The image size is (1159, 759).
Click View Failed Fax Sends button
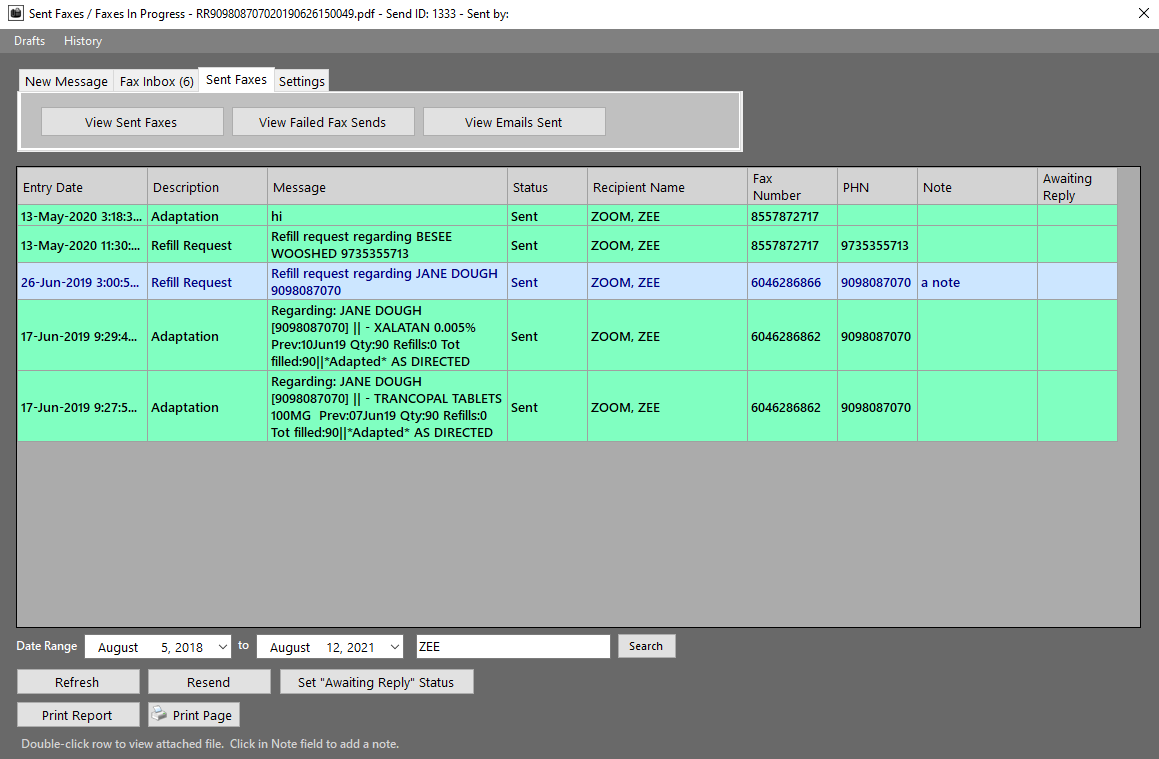322,122
